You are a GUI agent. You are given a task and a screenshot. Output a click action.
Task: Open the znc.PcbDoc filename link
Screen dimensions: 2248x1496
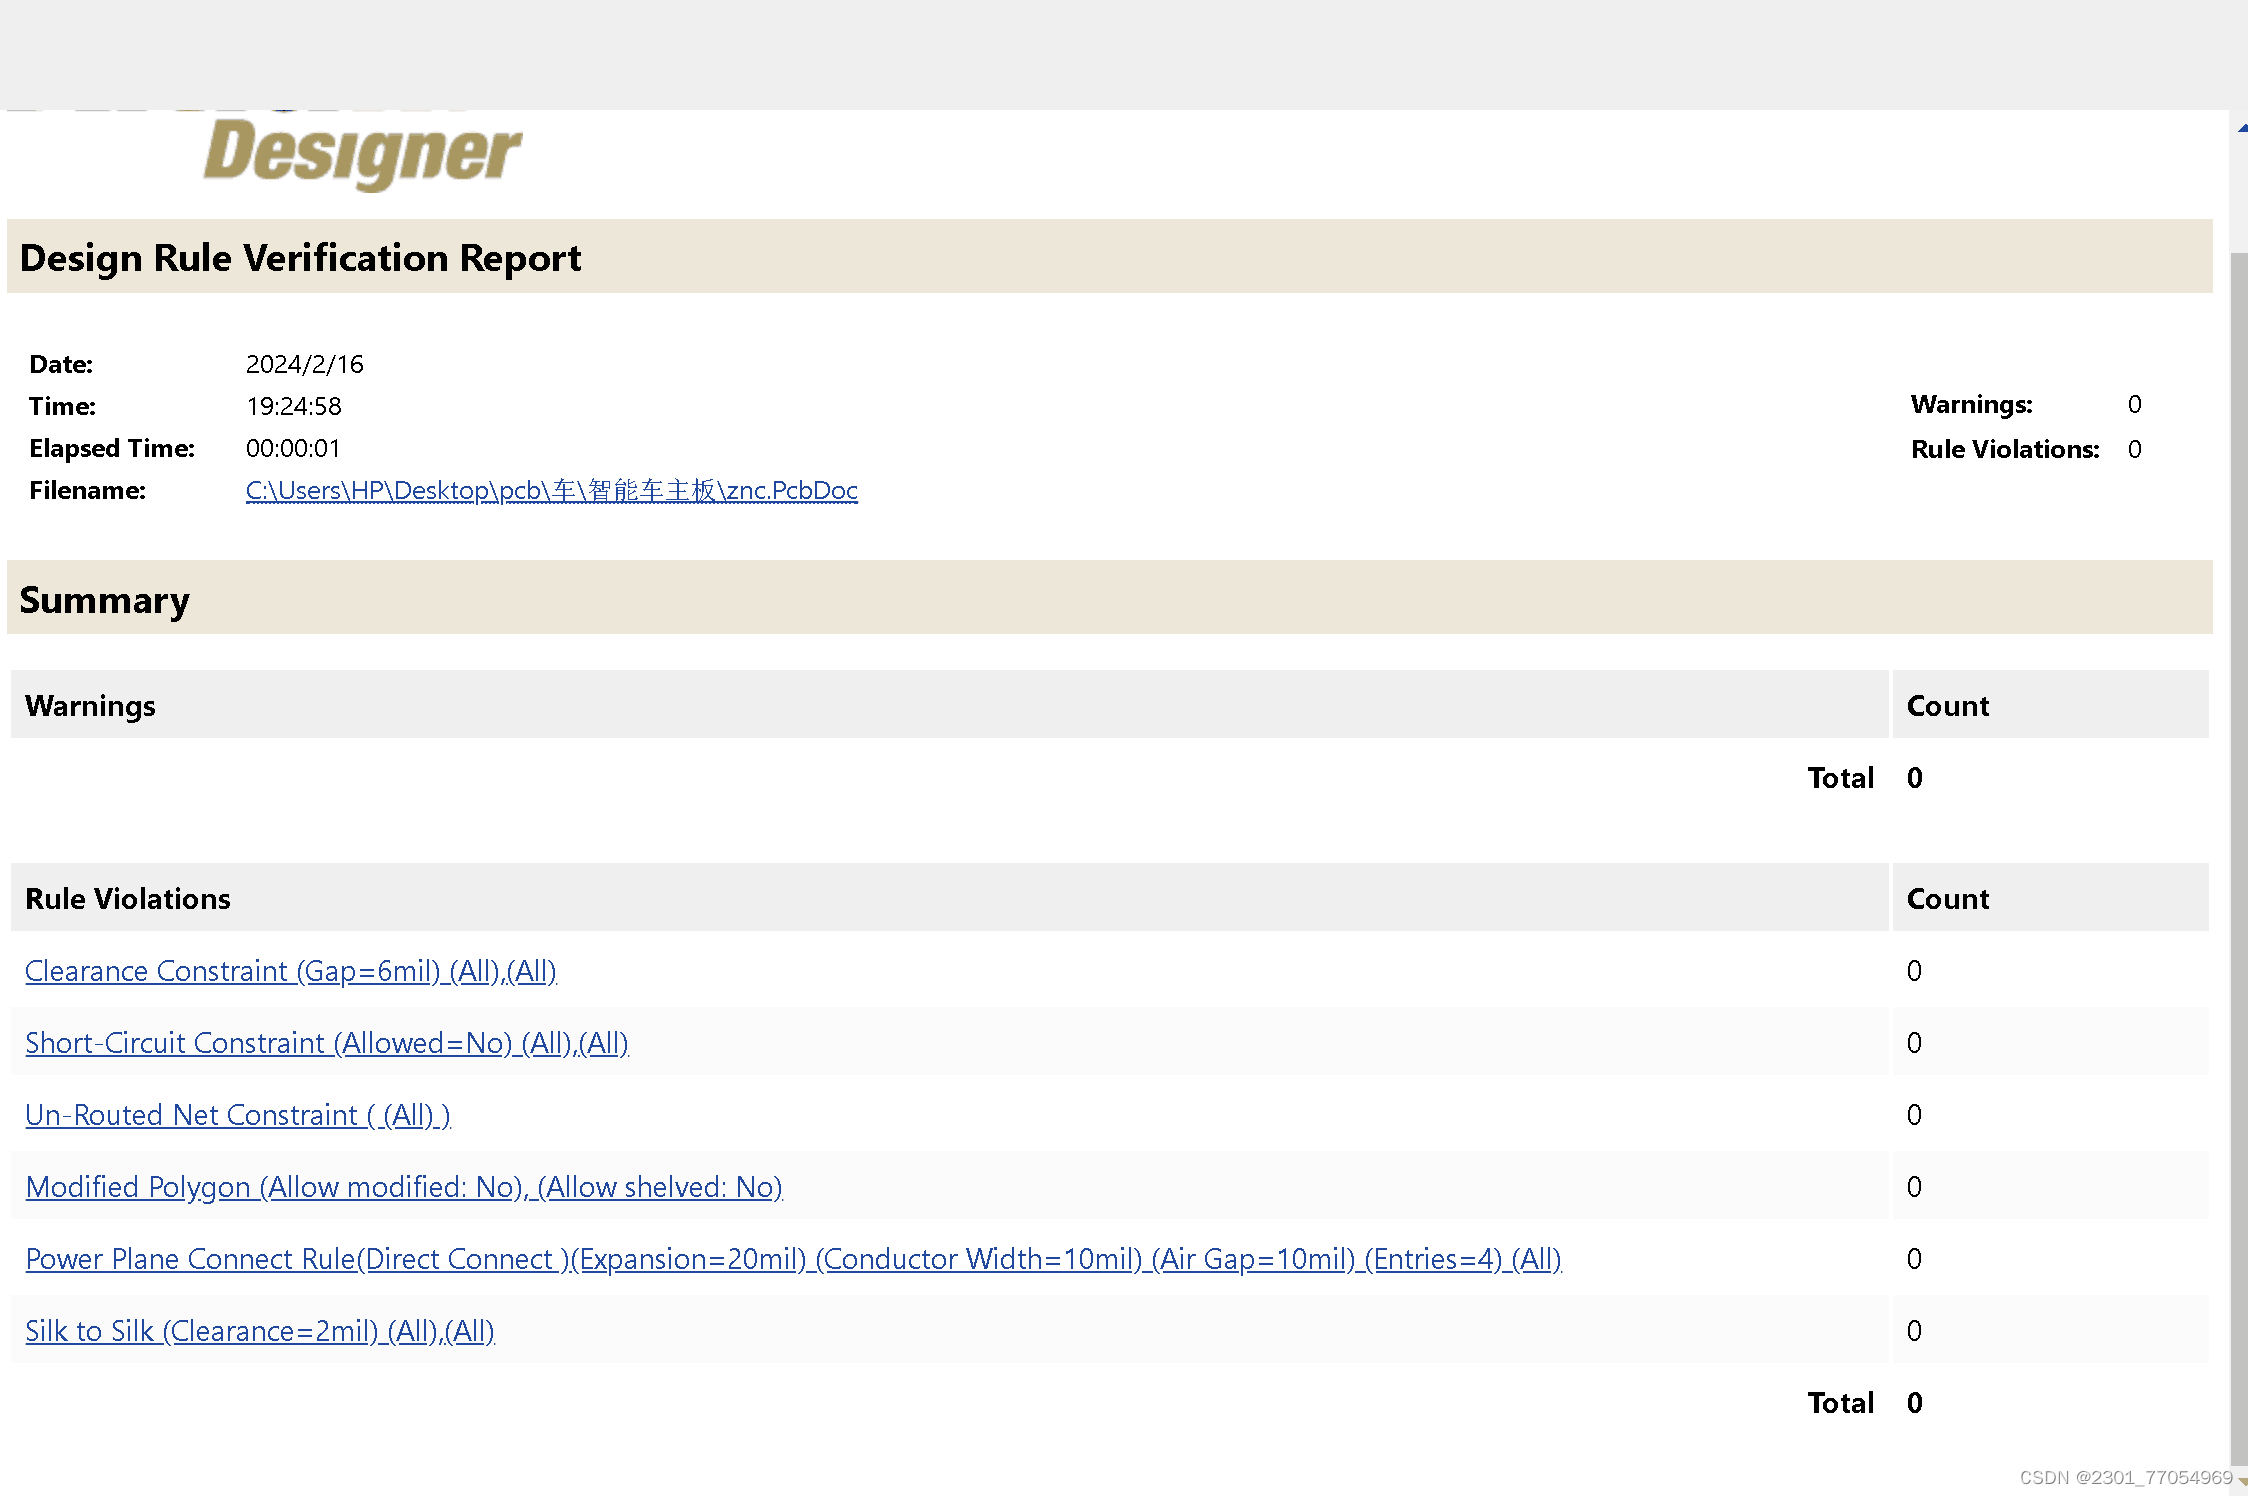pyautogui.click(x=551, y=490)
